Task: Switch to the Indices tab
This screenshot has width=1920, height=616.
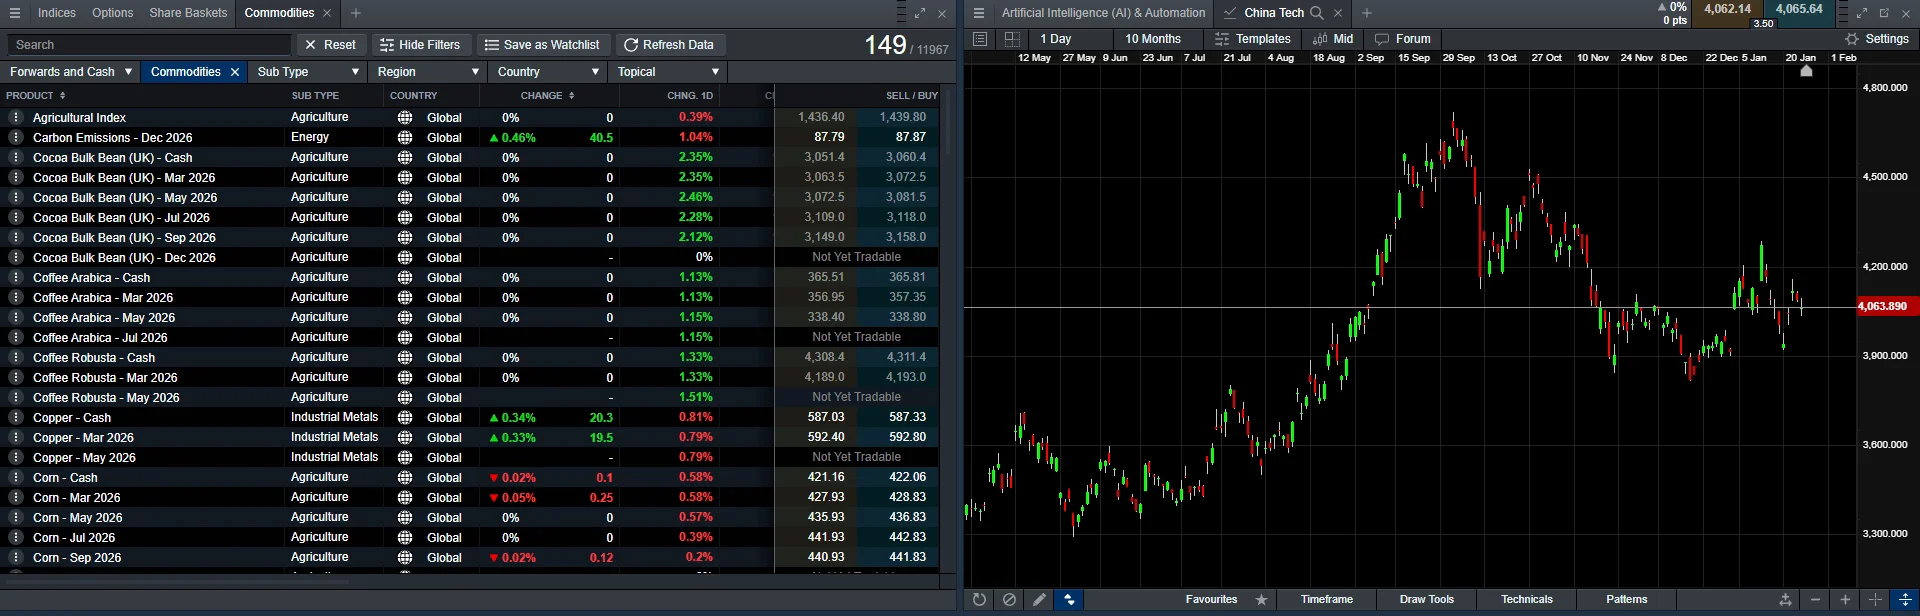Action: coord(57,13)
